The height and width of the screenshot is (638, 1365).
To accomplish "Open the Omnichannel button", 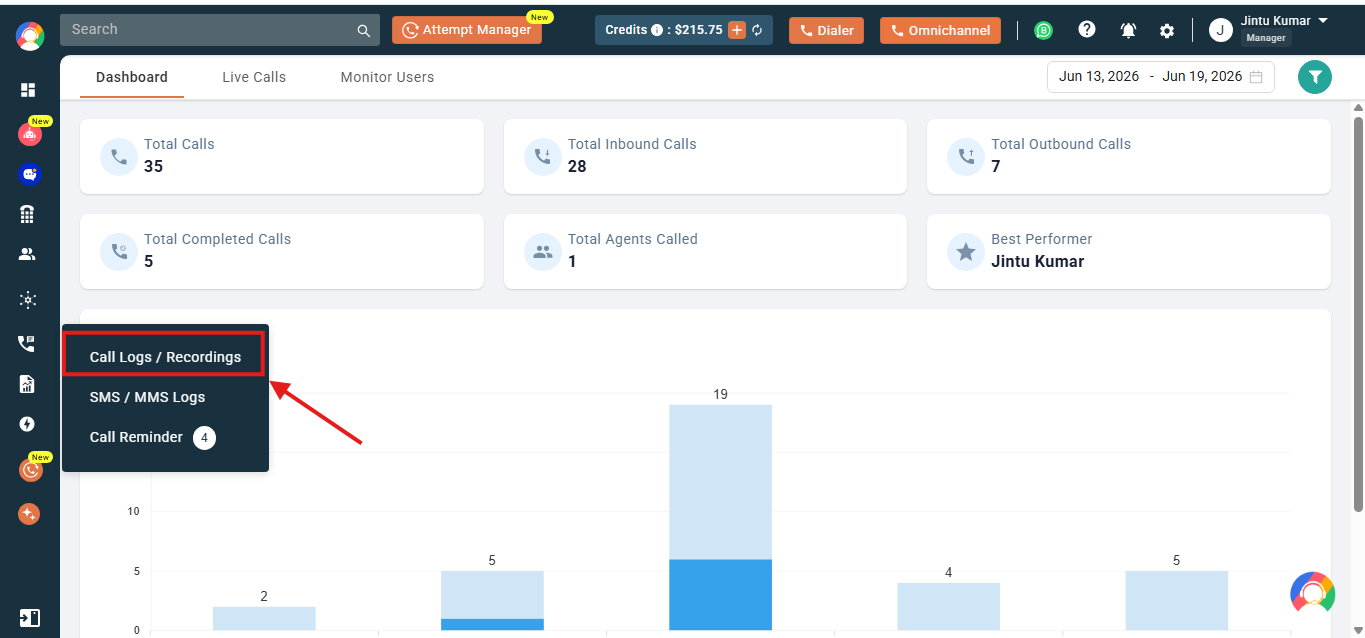I will (940, 30).
